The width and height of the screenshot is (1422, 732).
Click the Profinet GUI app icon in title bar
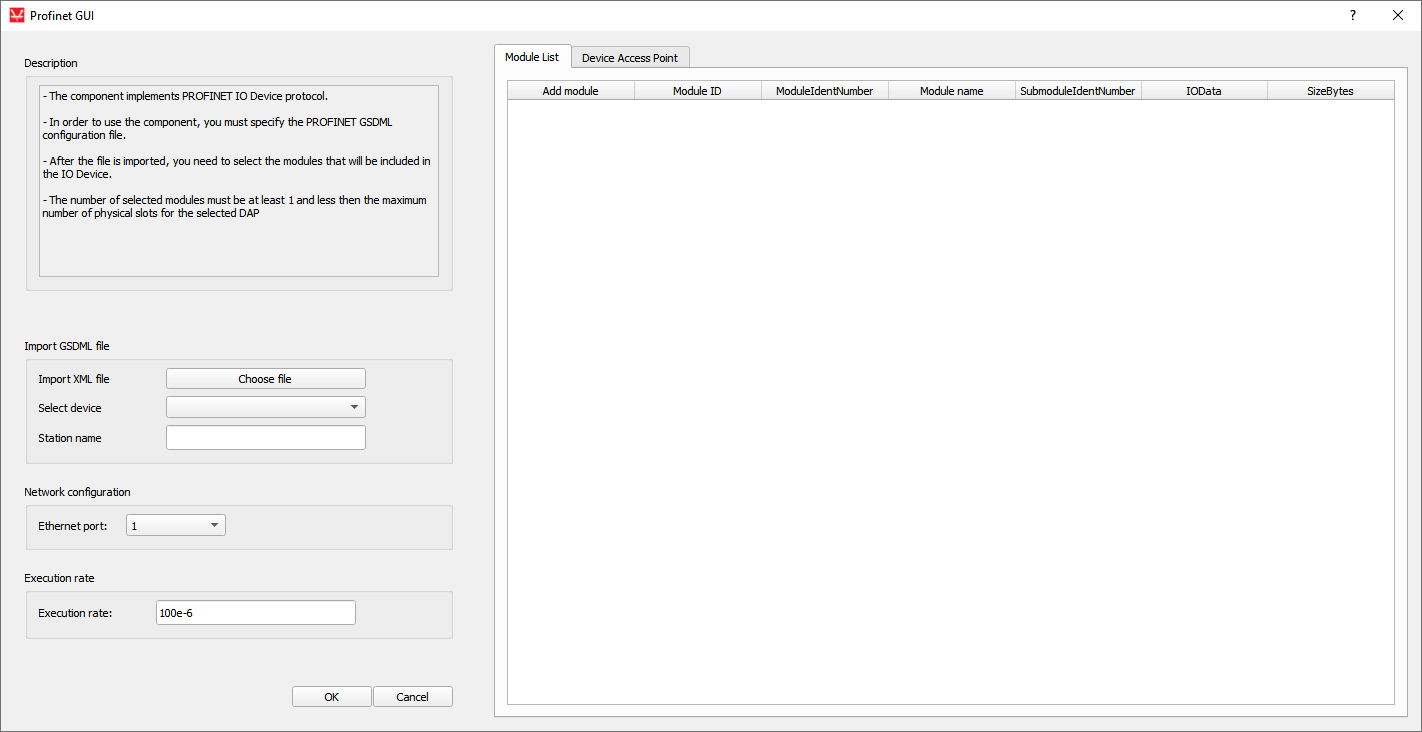(x=16, y=16)
